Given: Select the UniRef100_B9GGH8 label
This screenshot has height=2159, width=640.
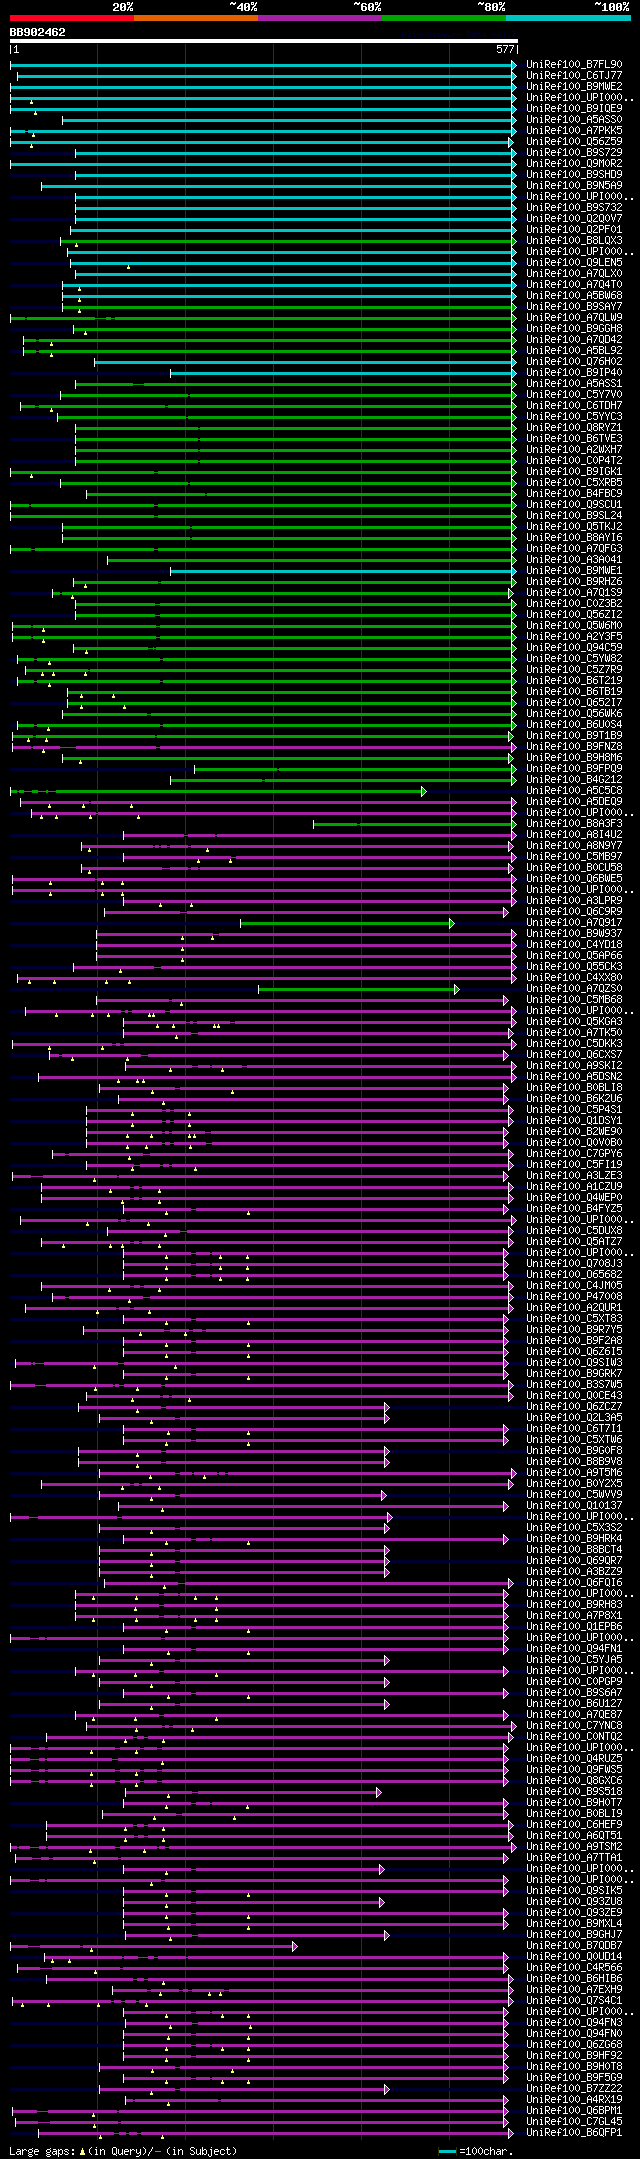Looking at the screenshot, I should 574,328.
